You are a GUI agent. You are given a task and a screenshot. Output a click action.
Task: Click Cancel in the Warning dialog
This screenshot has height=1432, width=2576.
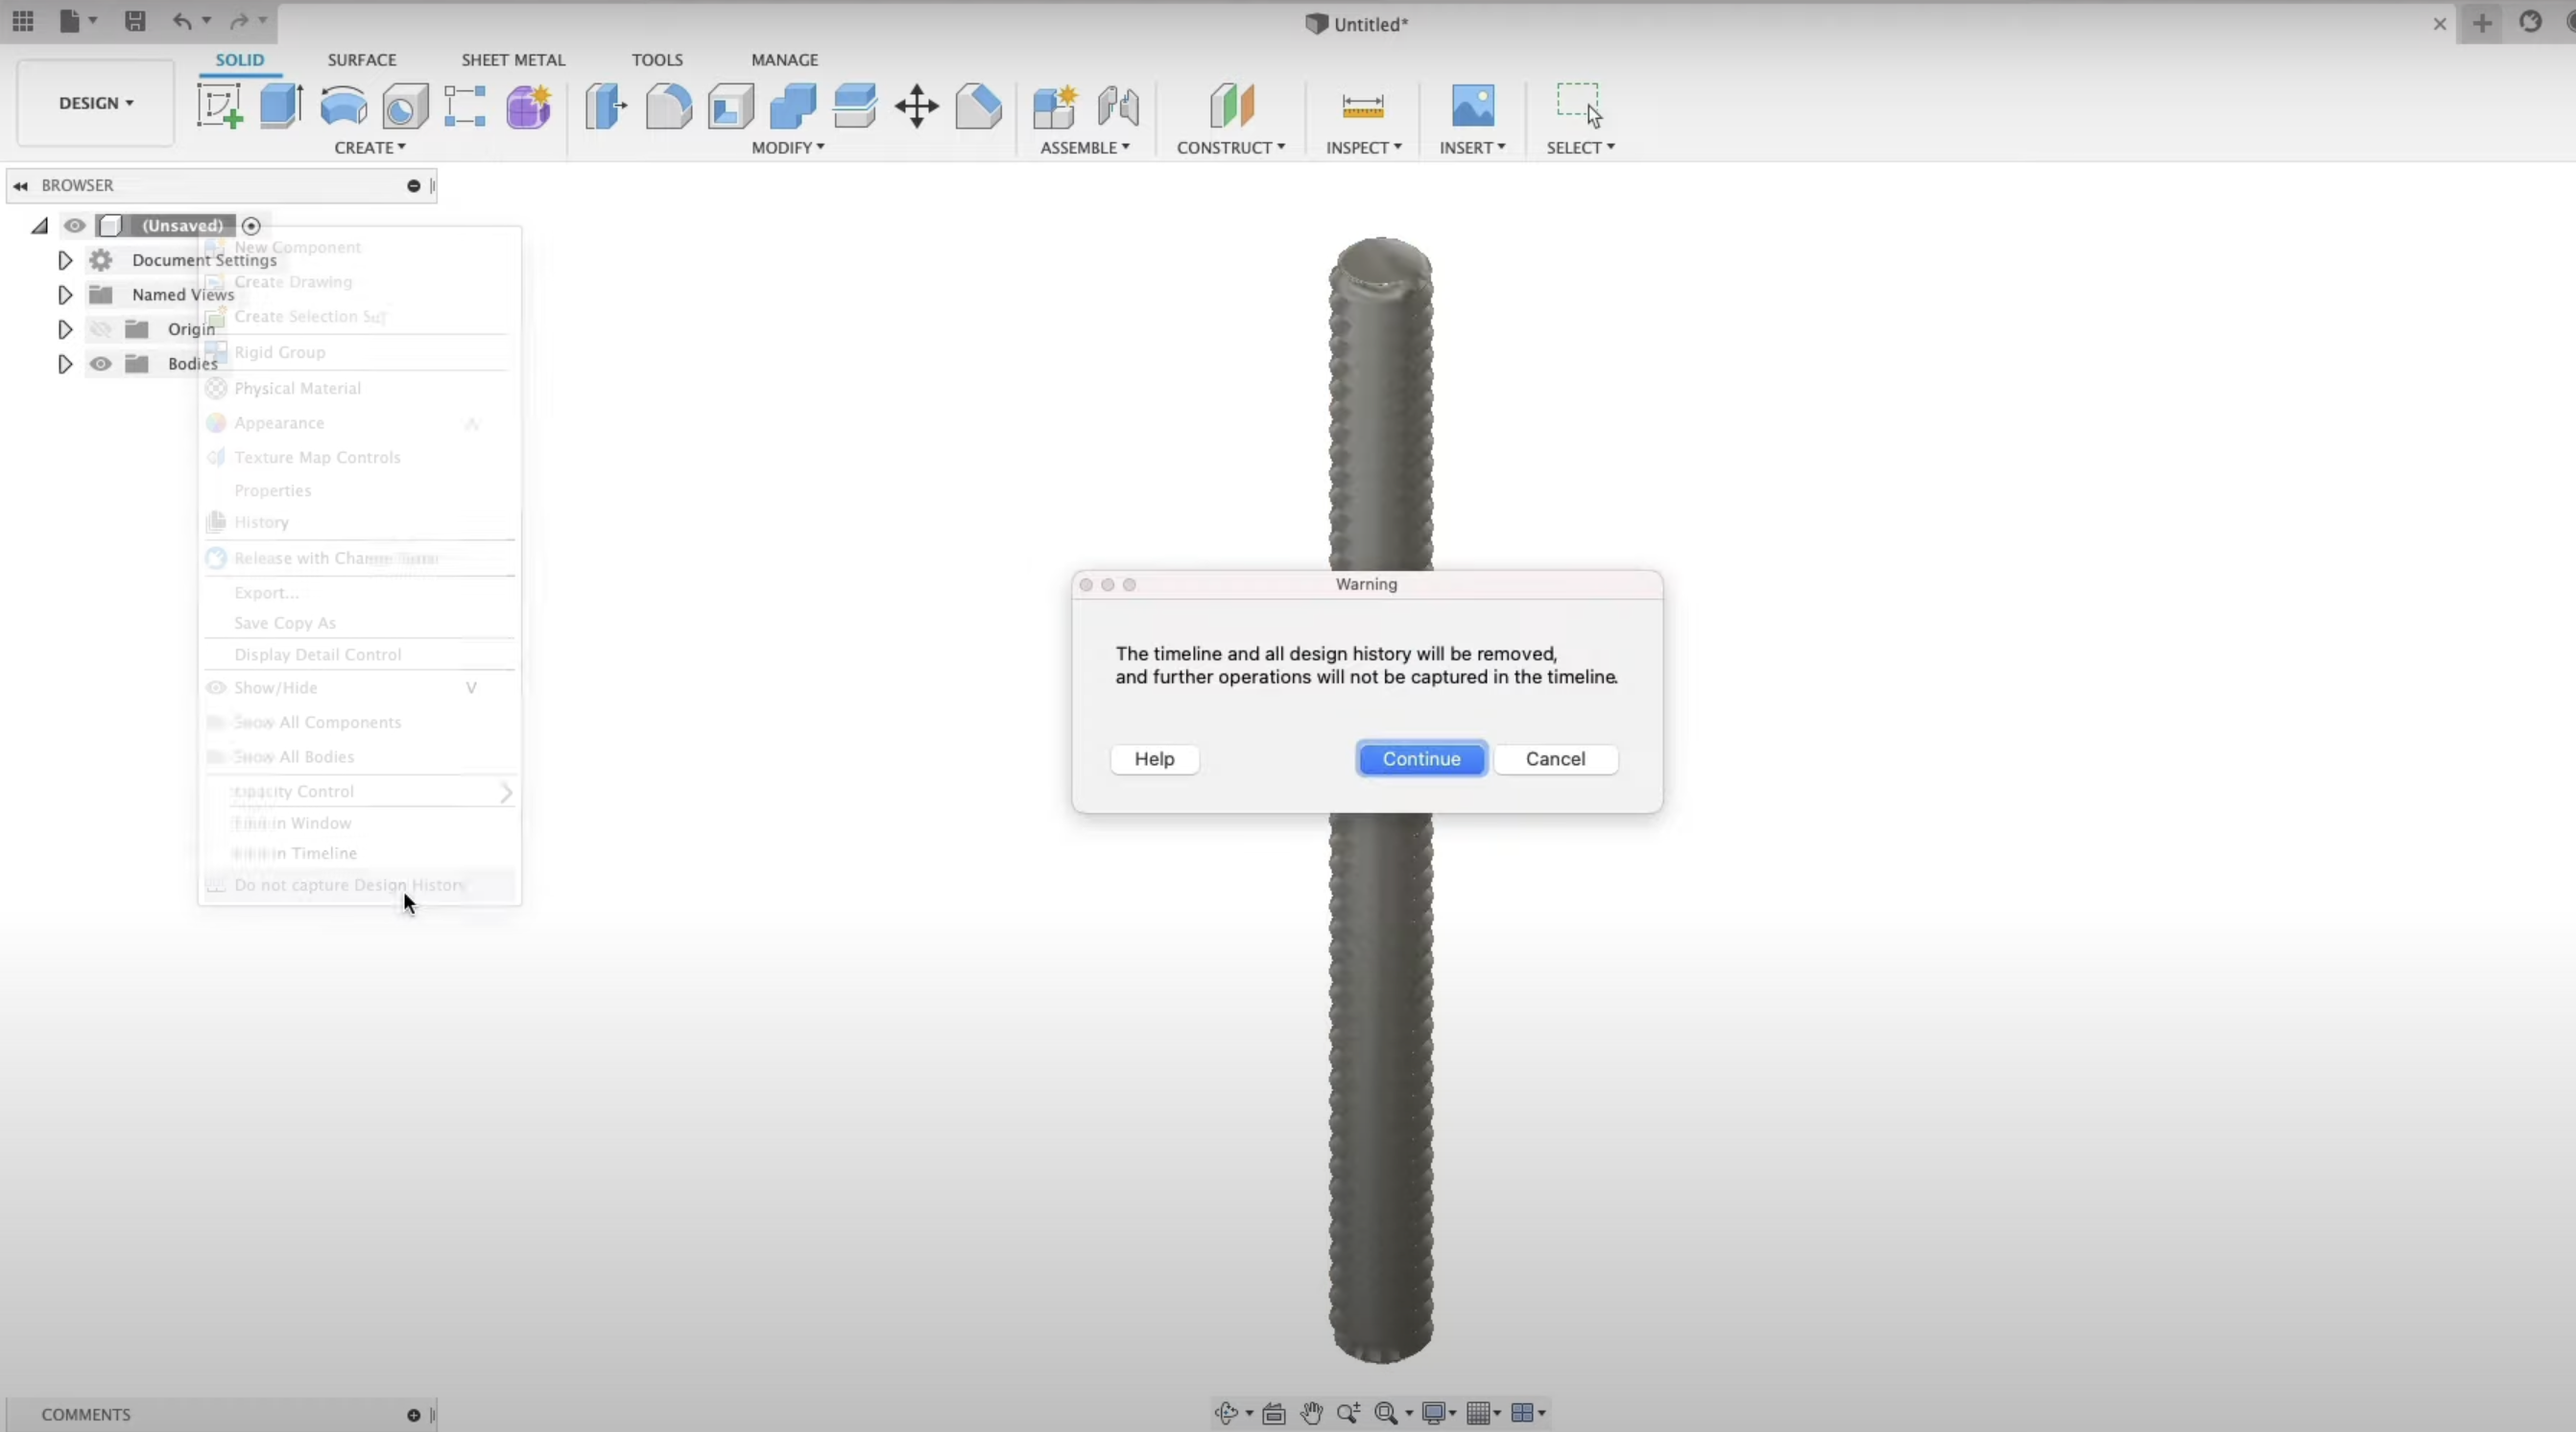[1555, 759]
